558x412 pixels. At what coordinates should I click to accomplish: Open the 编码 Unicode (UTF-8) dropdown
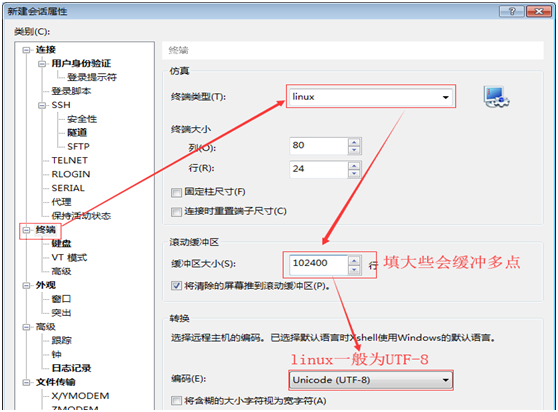pos(370,380)
